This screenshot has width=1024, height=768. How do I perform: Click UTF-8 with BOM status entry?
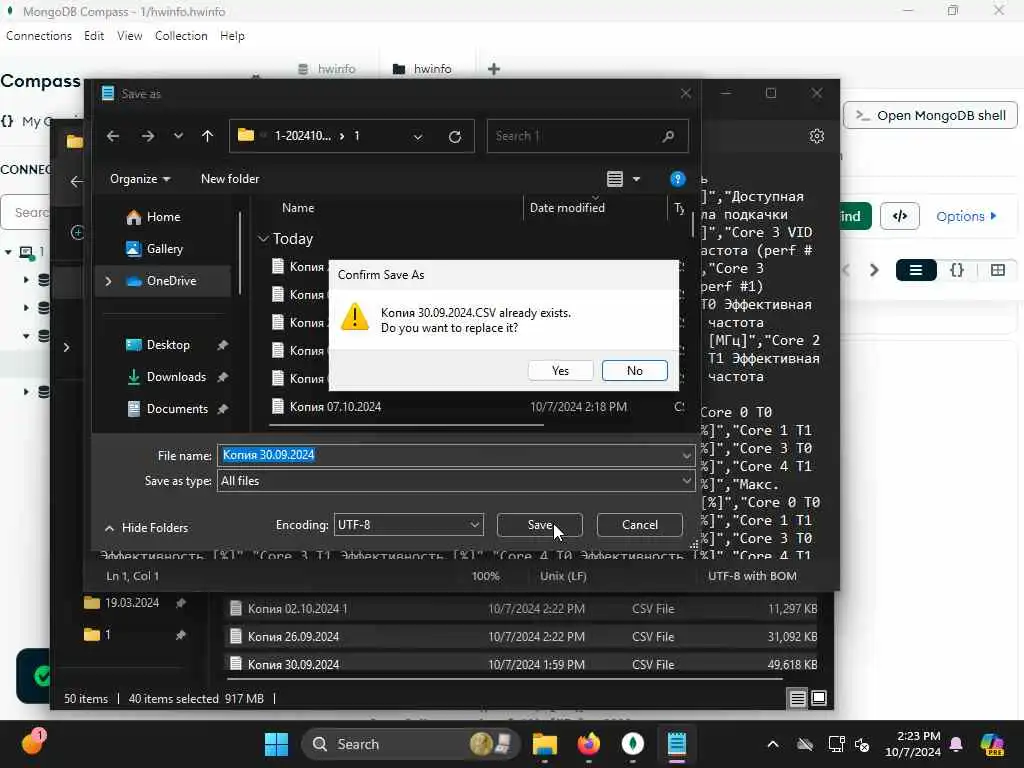752,576
